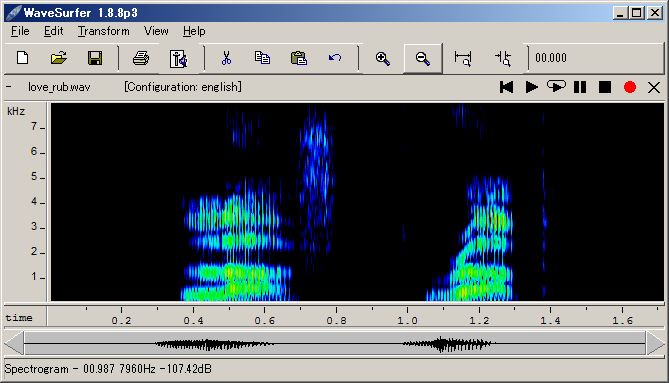Screen dimensions: 669x383
Task: Open the Edit menu
Action: tap(53, 31)
